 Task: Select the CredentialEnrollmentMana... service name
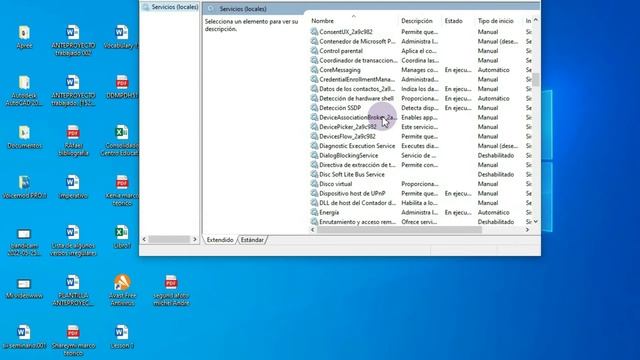[x=357, y=79]
